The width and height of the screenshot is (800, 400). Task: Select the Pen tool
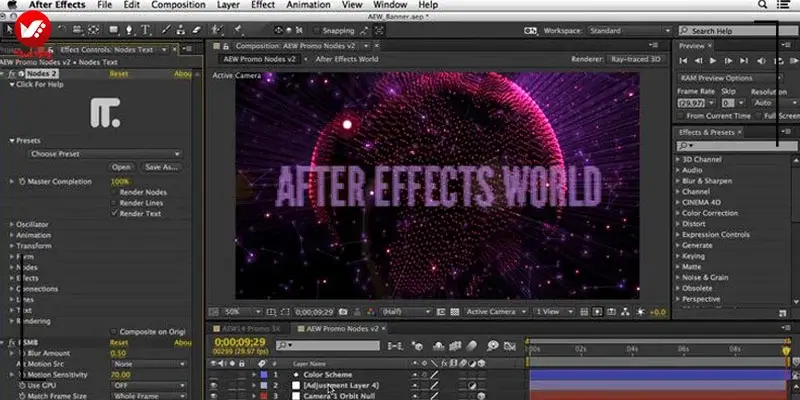pyautogui.click(x=129, y=30)
